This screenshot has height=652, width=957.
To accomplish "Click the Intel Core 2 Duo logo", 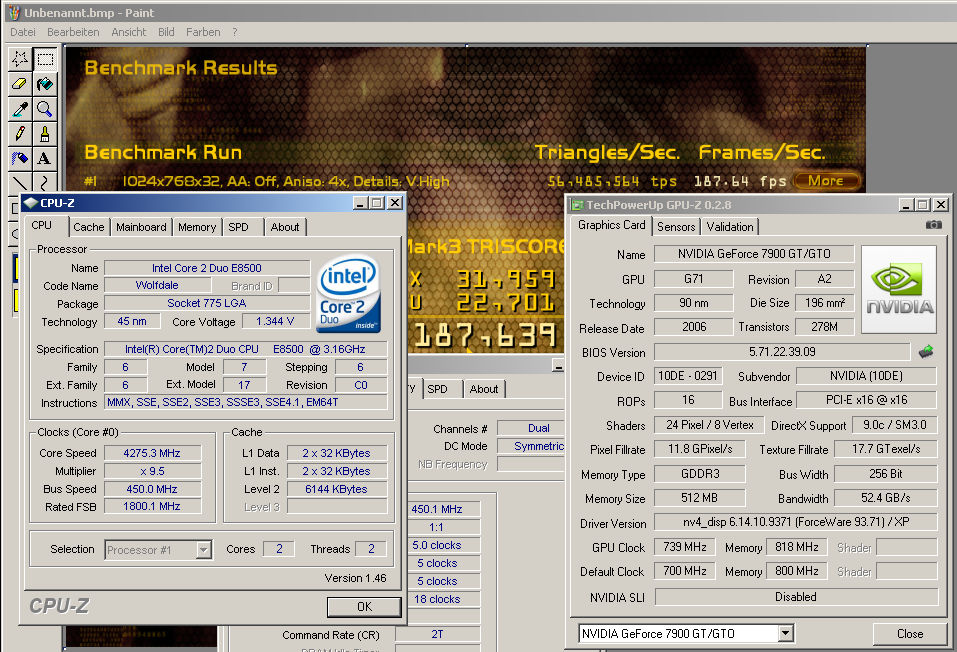I will tap(350, 294).
